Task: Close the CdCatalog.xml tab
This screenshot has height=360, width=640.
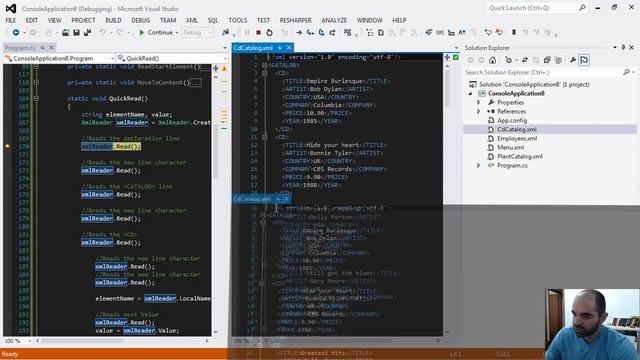Action: click(x=289, y=48)
